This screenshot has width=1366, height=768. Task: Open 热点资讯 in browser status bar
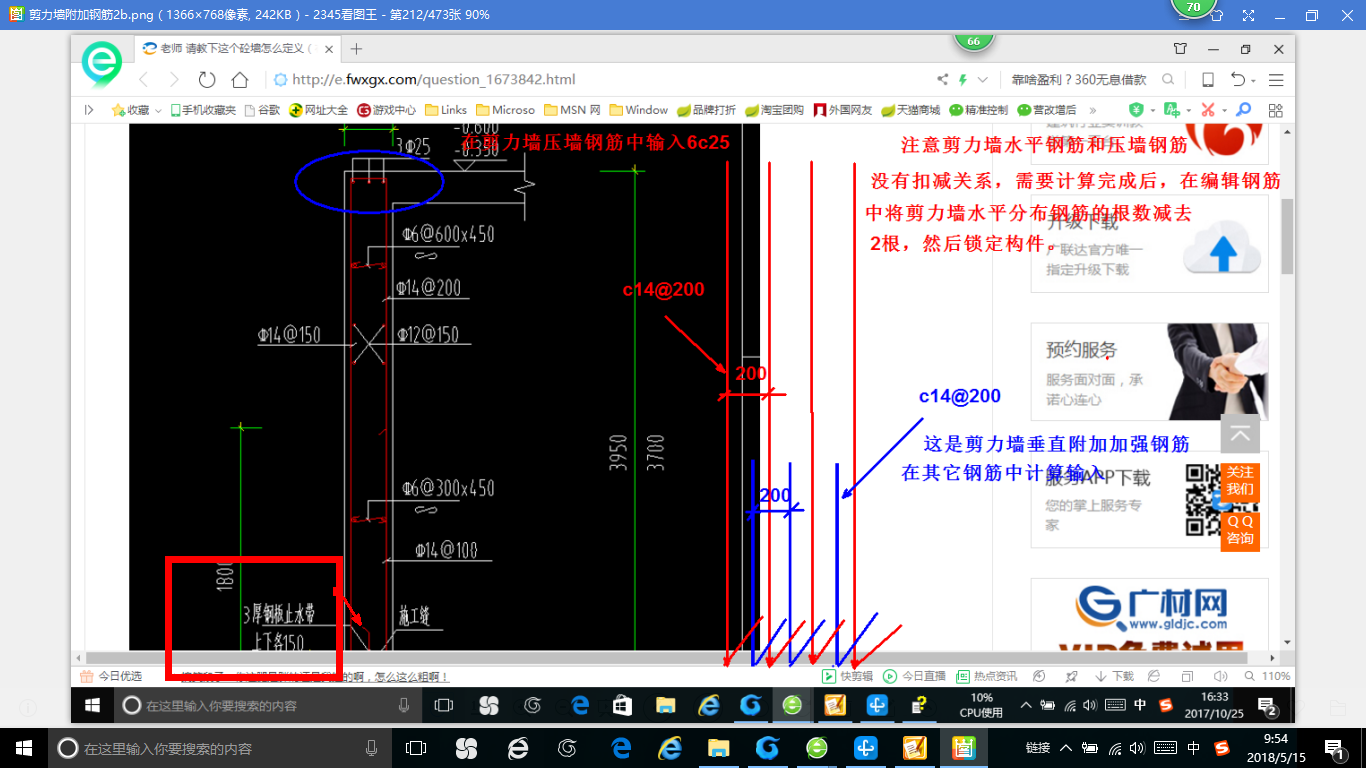click(x=987, y=676)
